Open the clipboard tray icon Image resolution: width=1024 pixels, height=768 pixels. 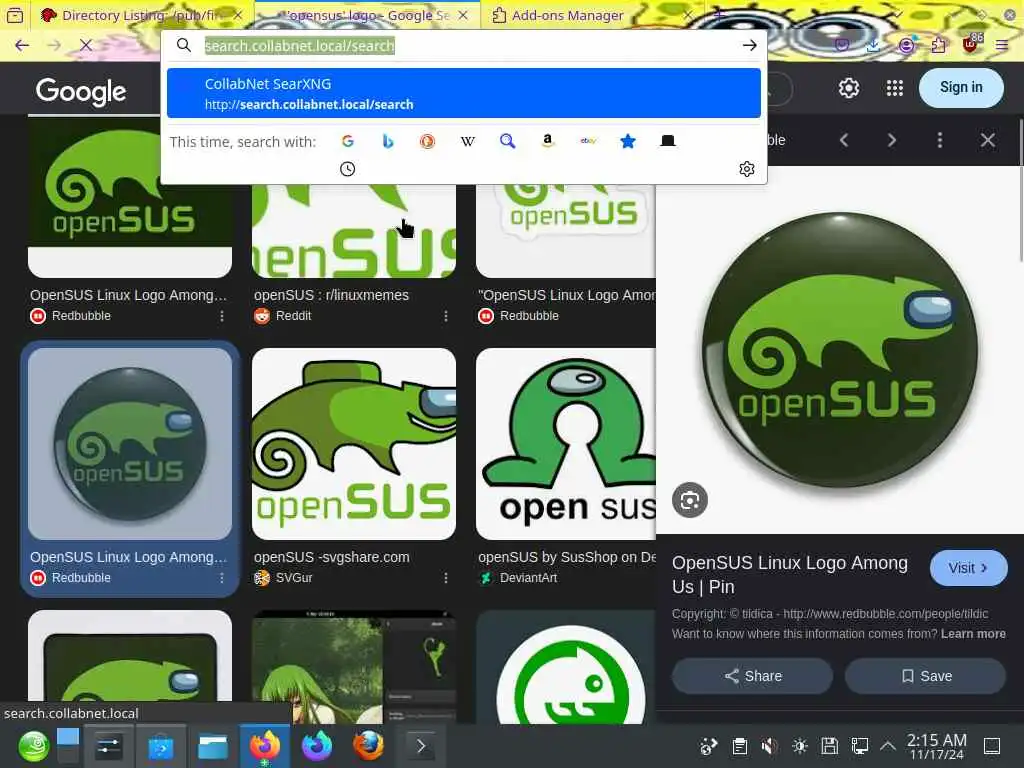pyautogui.click(x=739, y=746)
